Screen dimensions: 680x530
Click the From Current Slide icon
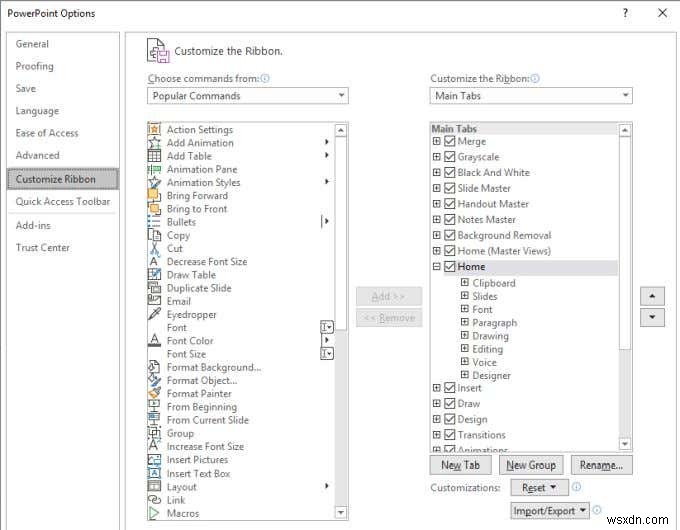154,420
